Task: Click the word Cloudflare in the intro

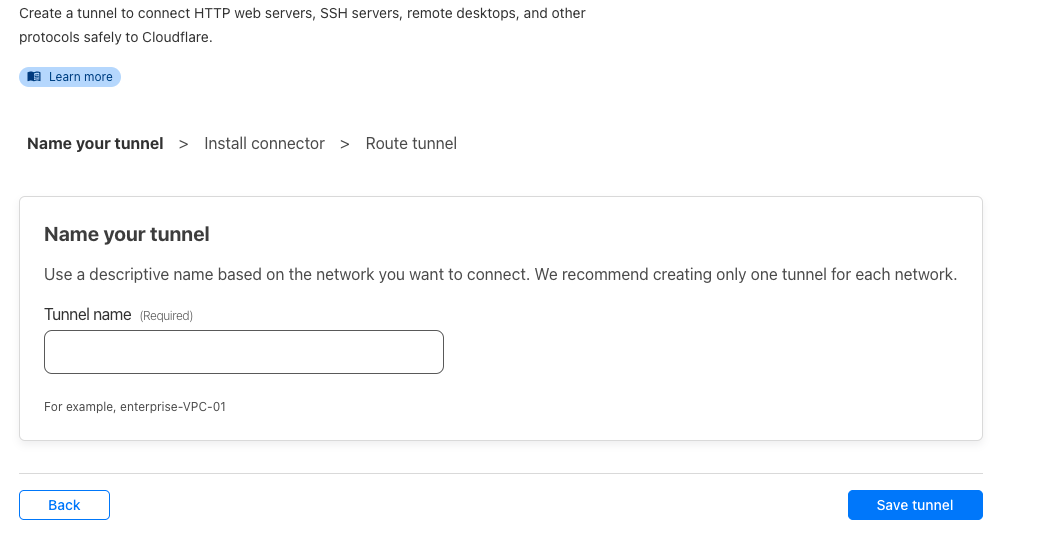Action: 175,38
